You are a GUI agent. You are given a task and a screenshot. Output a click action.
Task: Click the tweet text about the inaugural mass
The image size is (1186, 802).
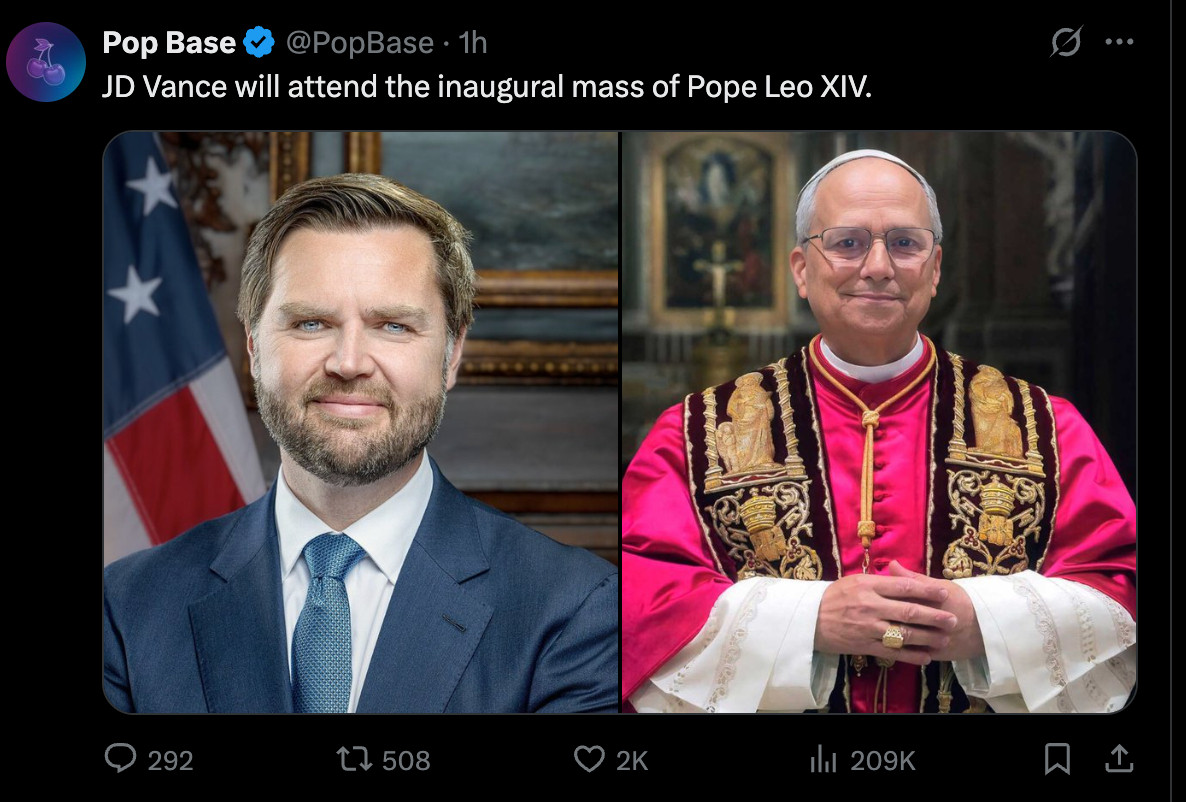(486, 87)
